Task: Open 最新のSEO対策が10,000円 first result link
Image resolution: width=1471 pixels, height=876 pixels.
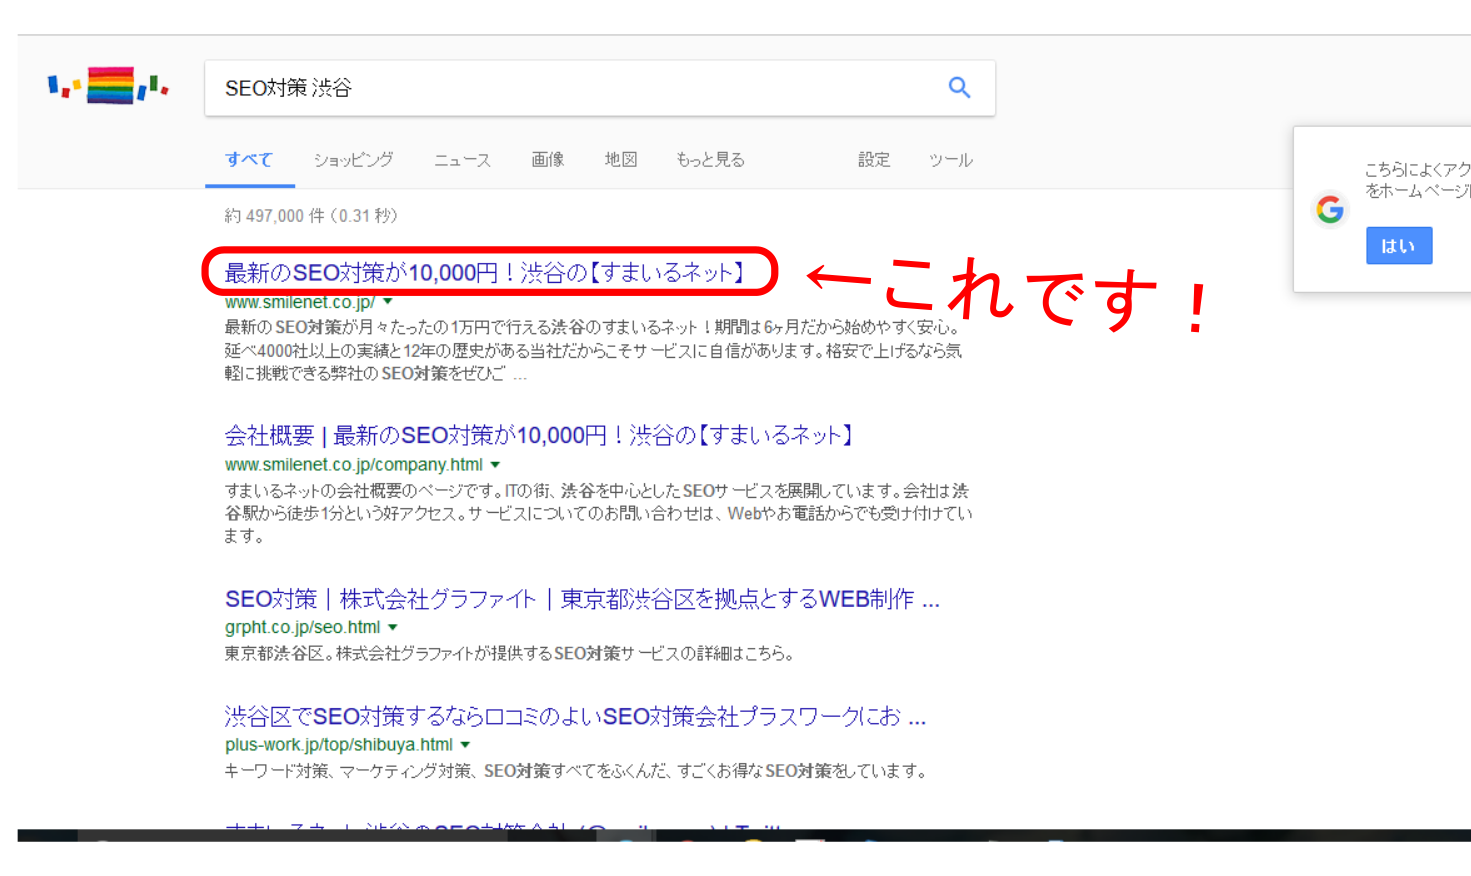Action: tap(487, 273)
